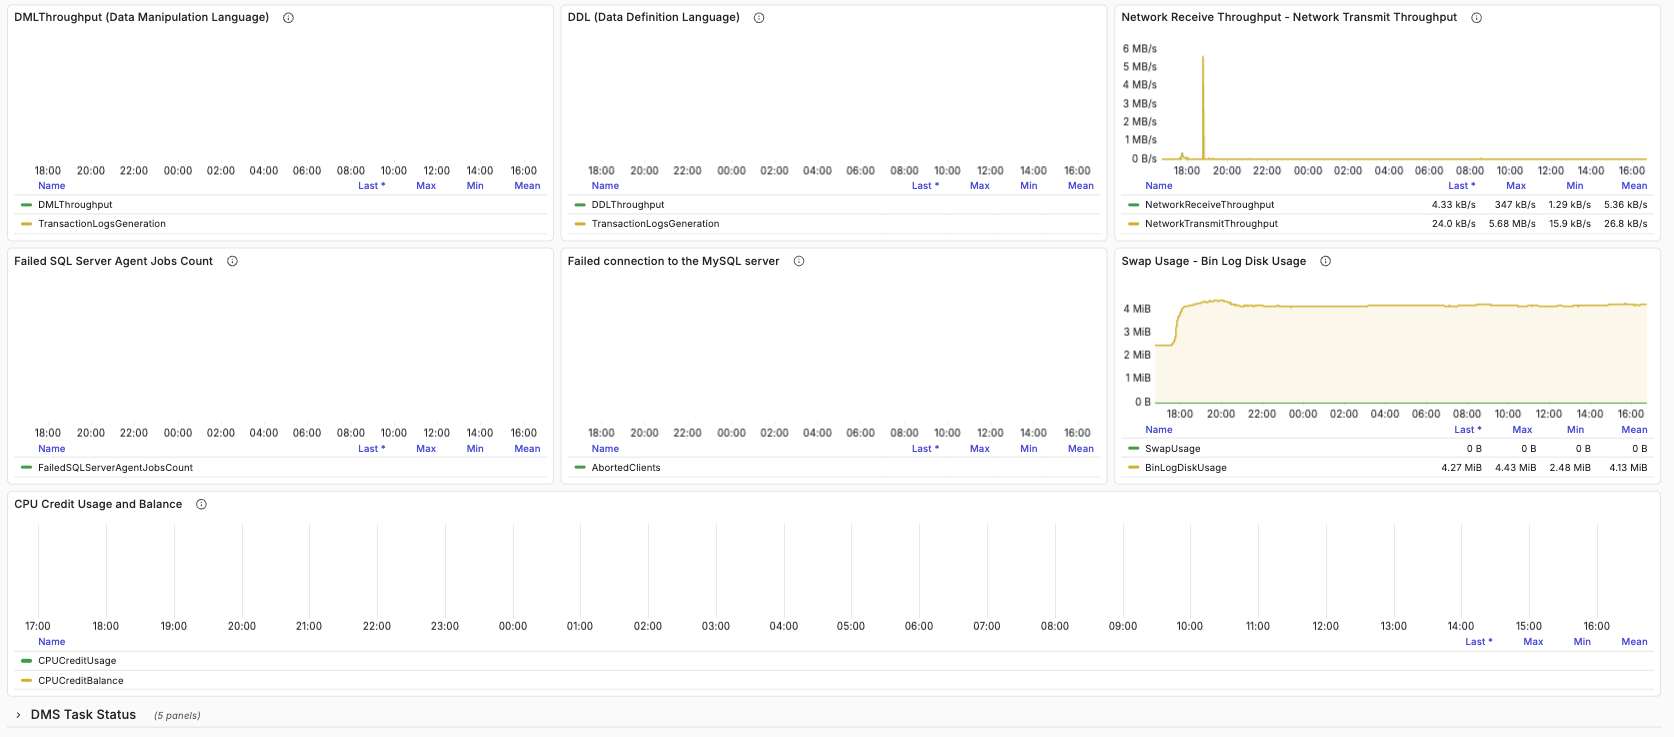
Task: Sort CPU Credit legend by Last column
Action: pos(1478,642)
